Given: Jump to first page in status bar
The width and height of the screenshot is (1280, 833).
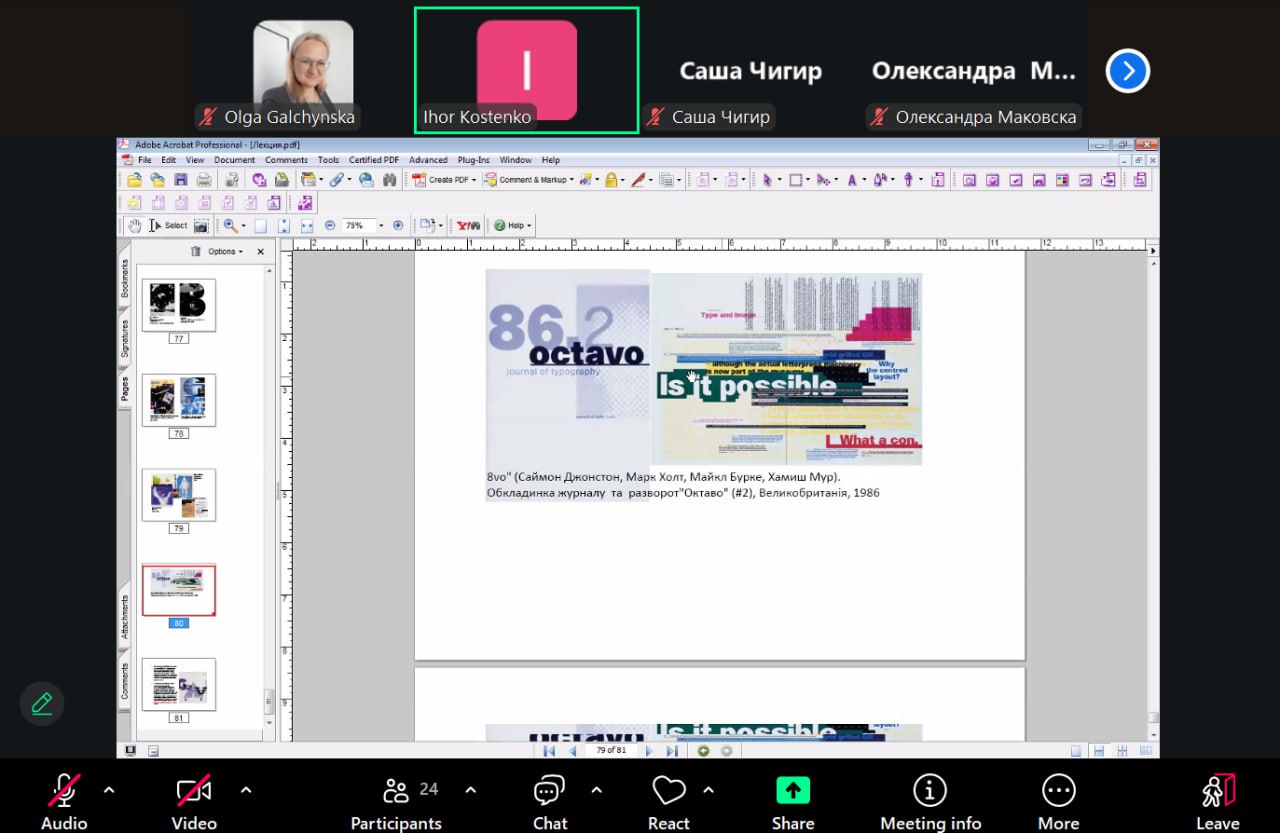Looking at the screenshot, I should point(549,751).
